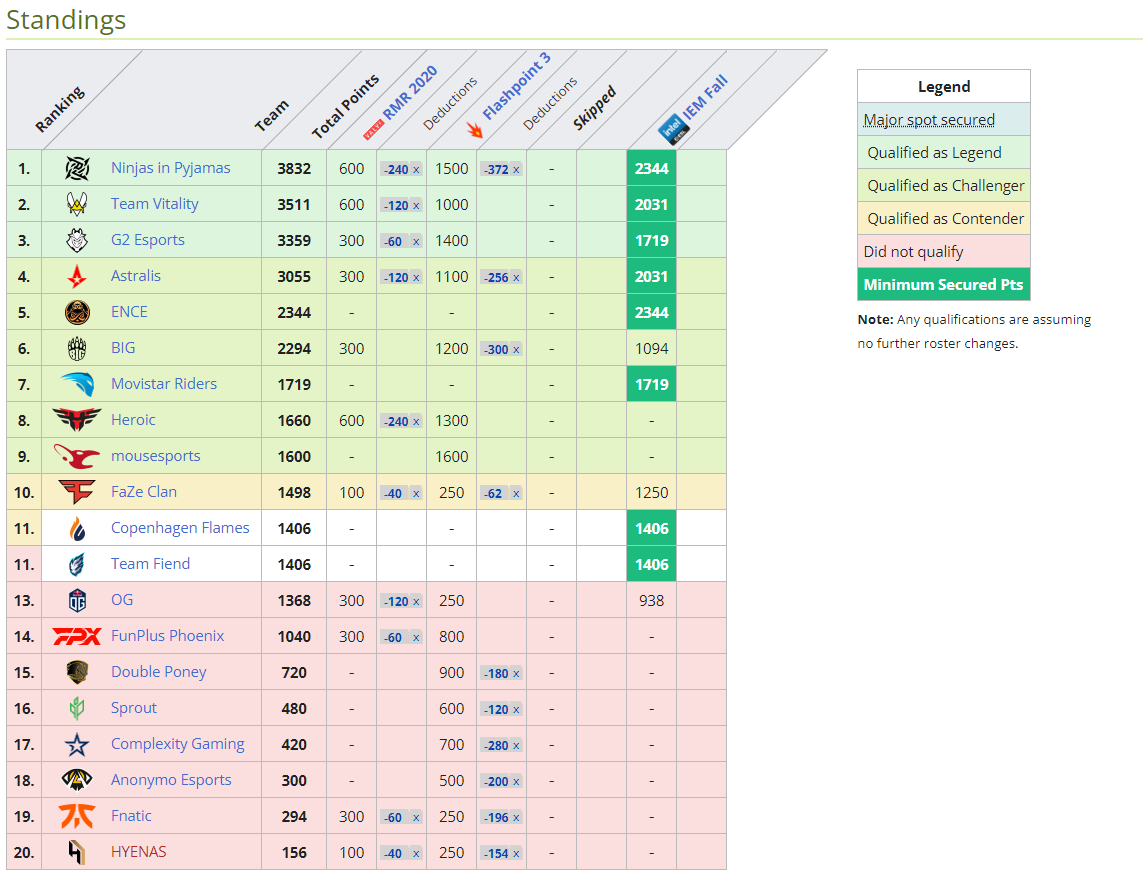The width and height of the screenshot is (1143, 885).
Task: Open the red HYENAS team link
Action: [x=139, y=851]
